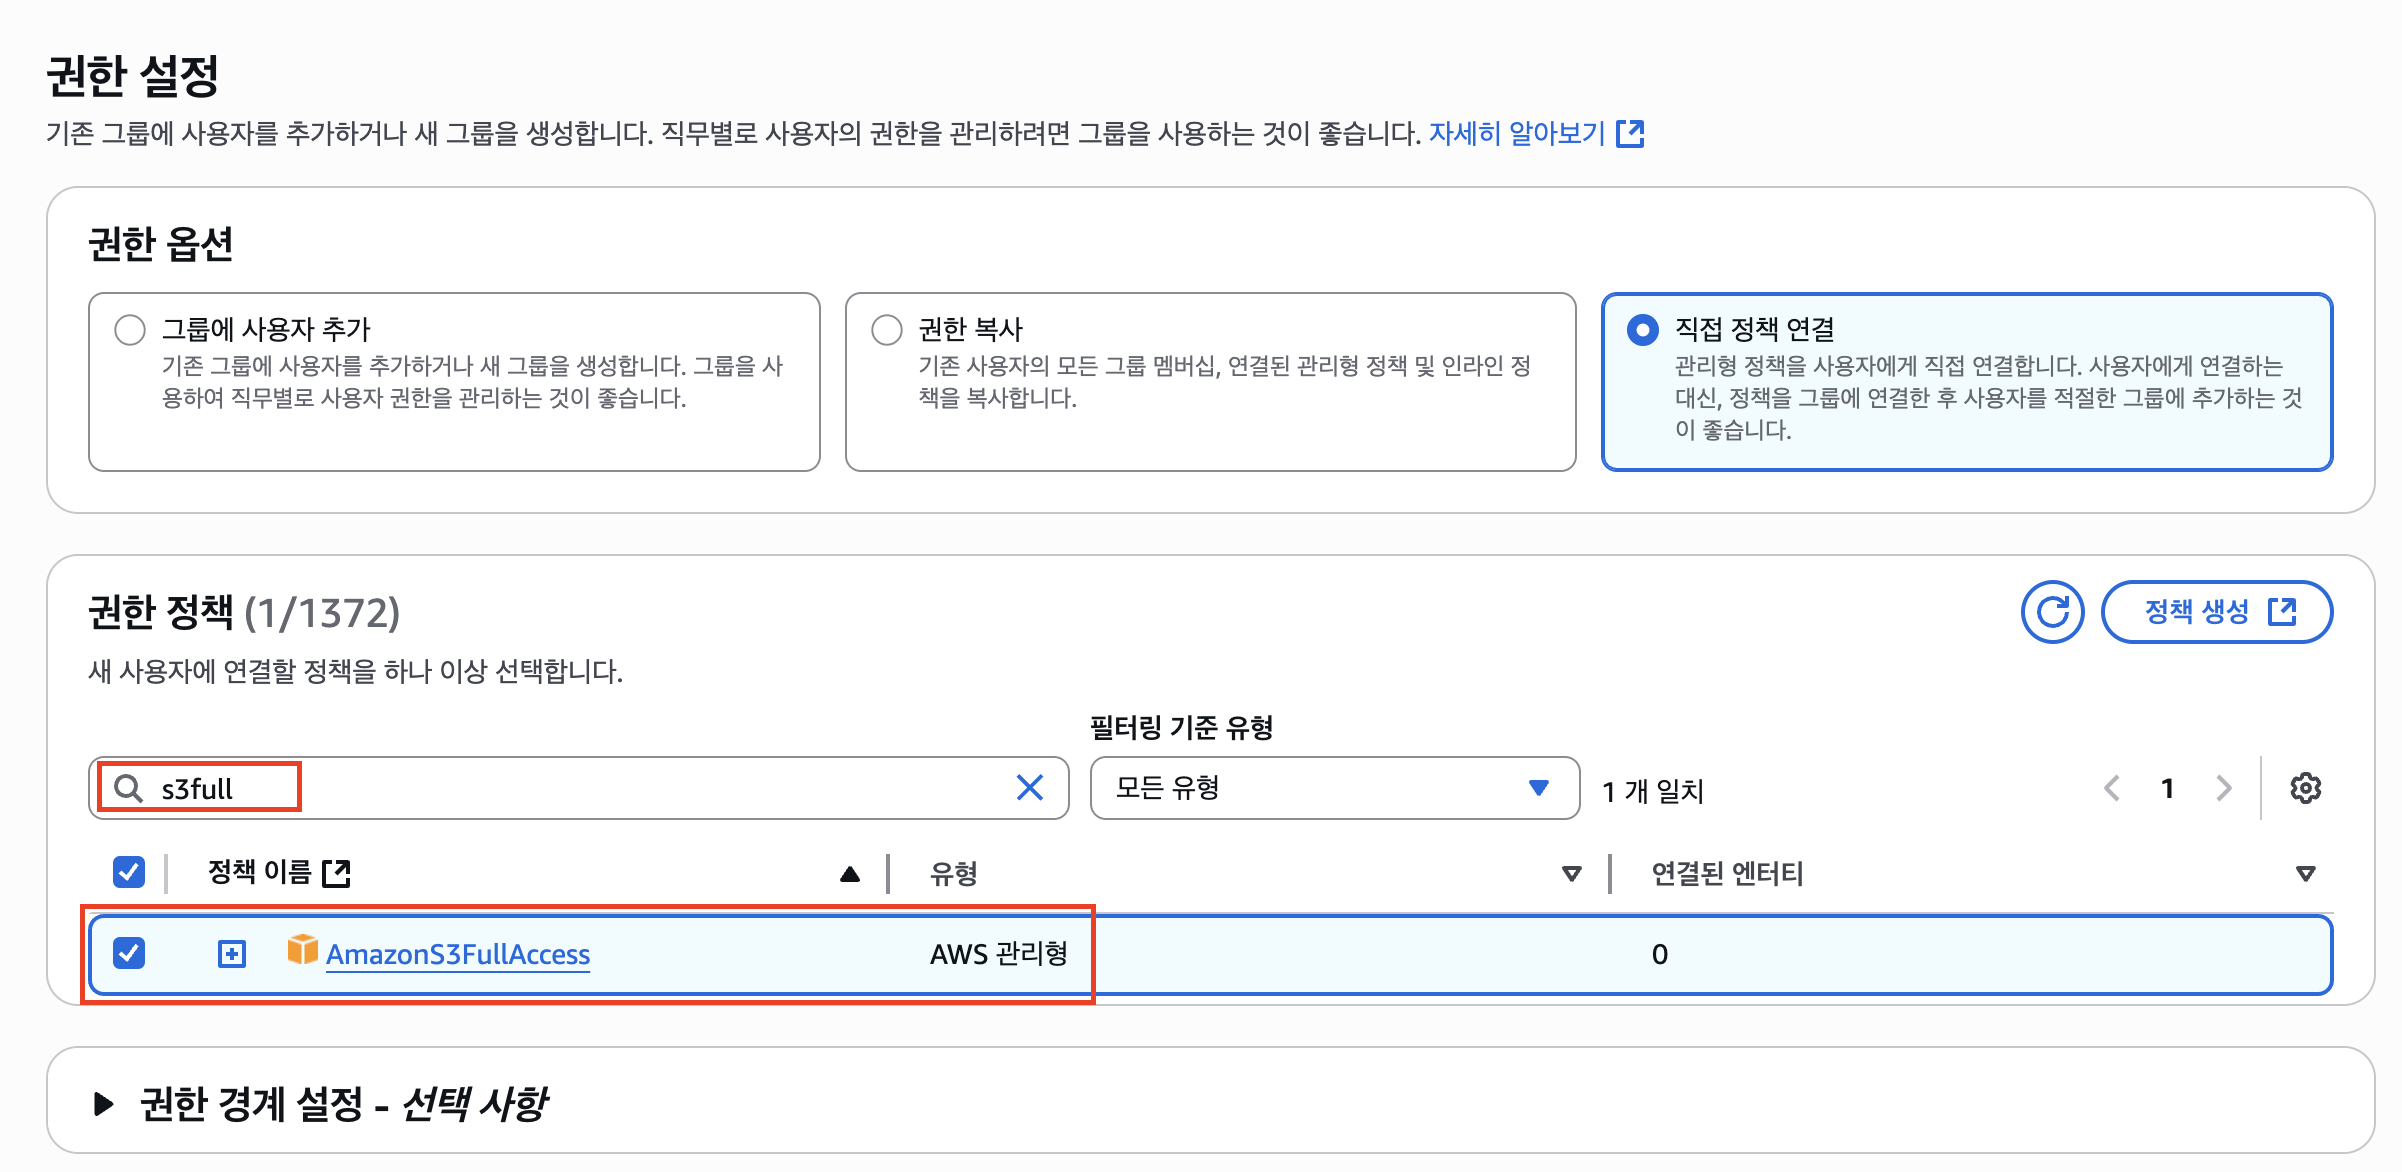
Task: Sort by 유형 column arrow
Action: pyautogui.click(x=1571, y=874)
